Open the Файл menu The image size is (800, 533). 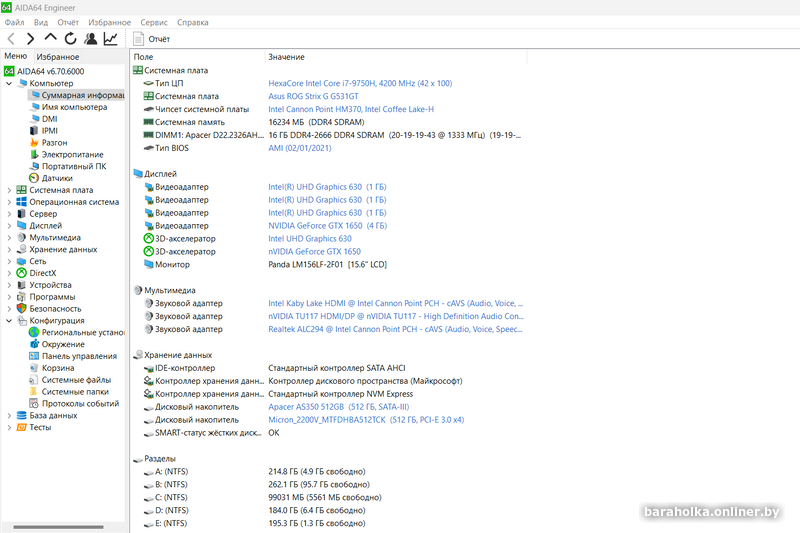(x=14, y=22)
